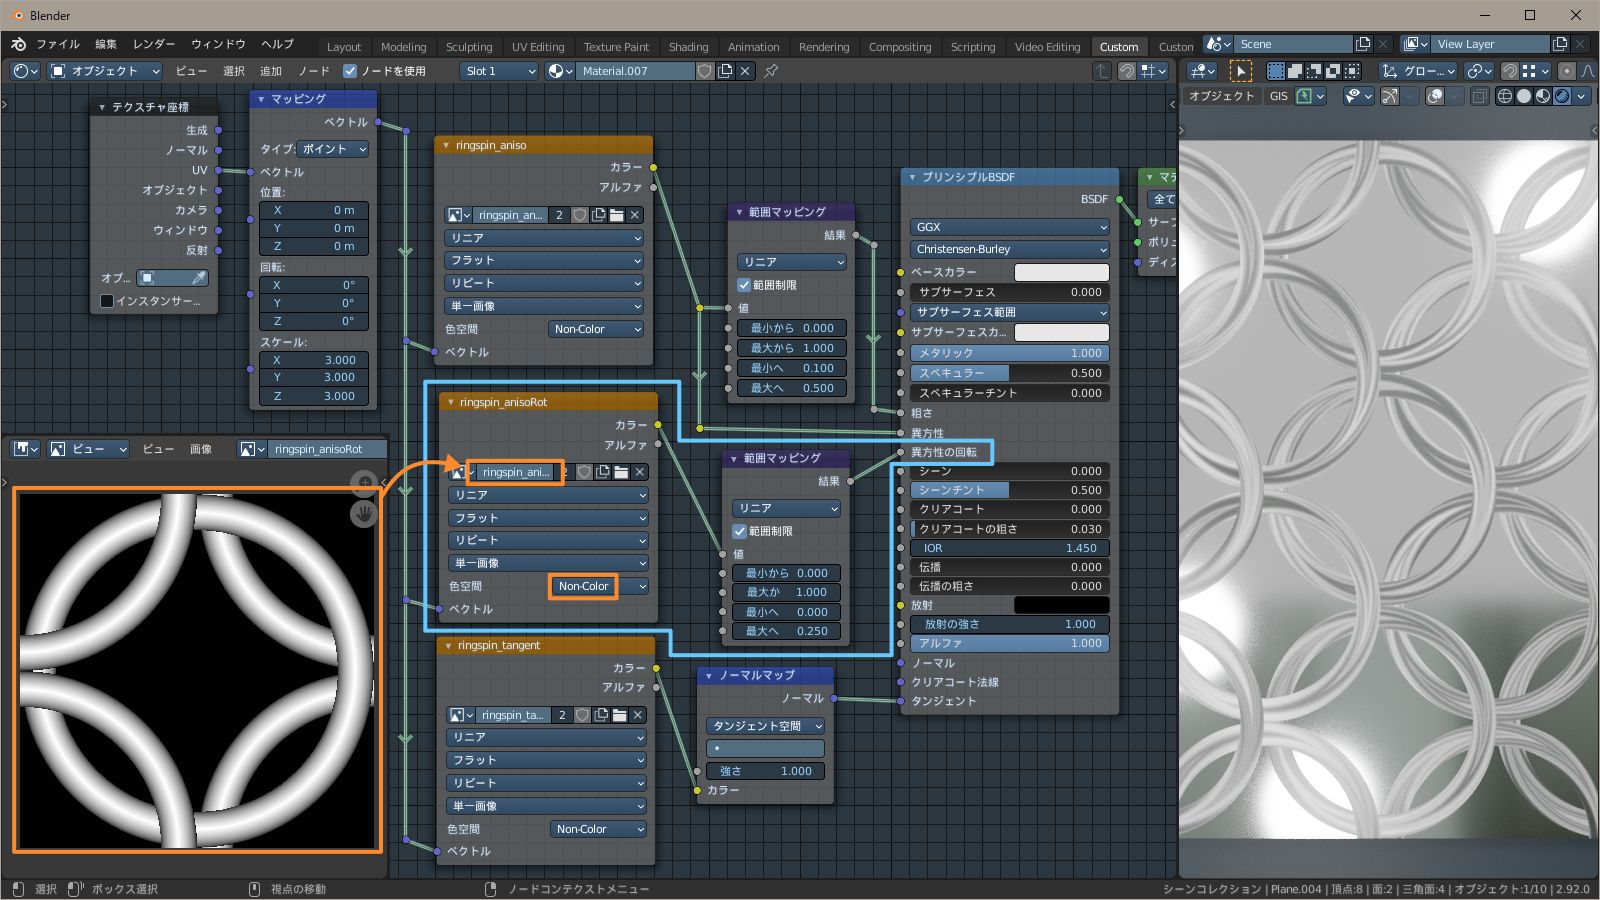Open the 追加 menu in node editor
This screenshot has width=1600, height=900.
271,71
